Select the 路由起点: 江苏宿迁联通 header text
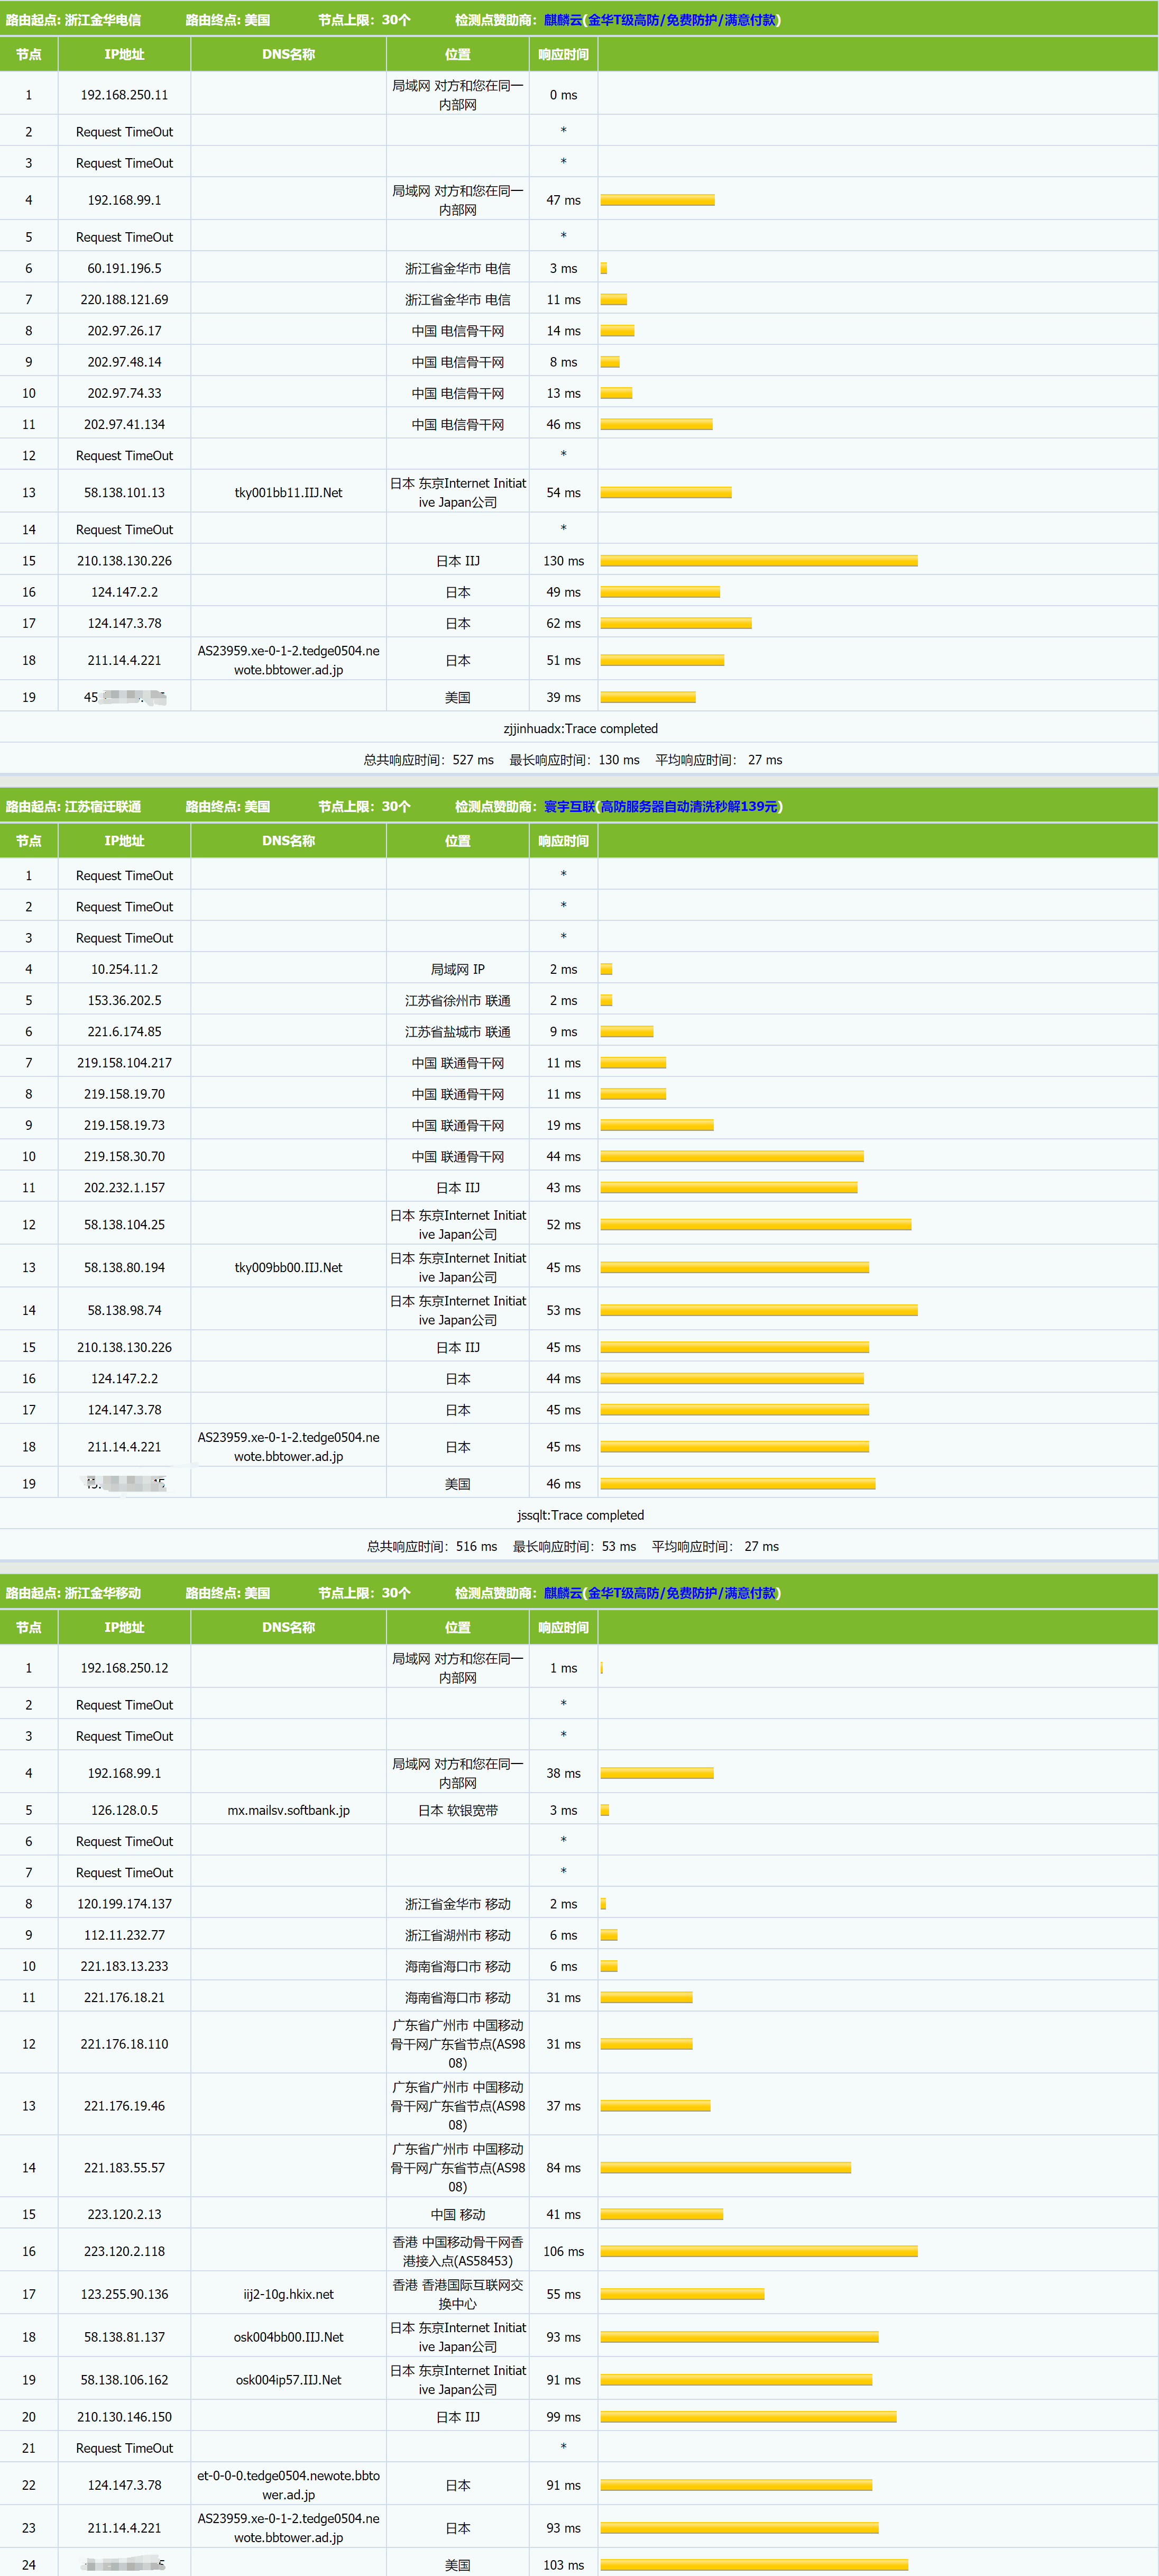This screenshot has height=2576, width=1159. (x=73, y=806)
